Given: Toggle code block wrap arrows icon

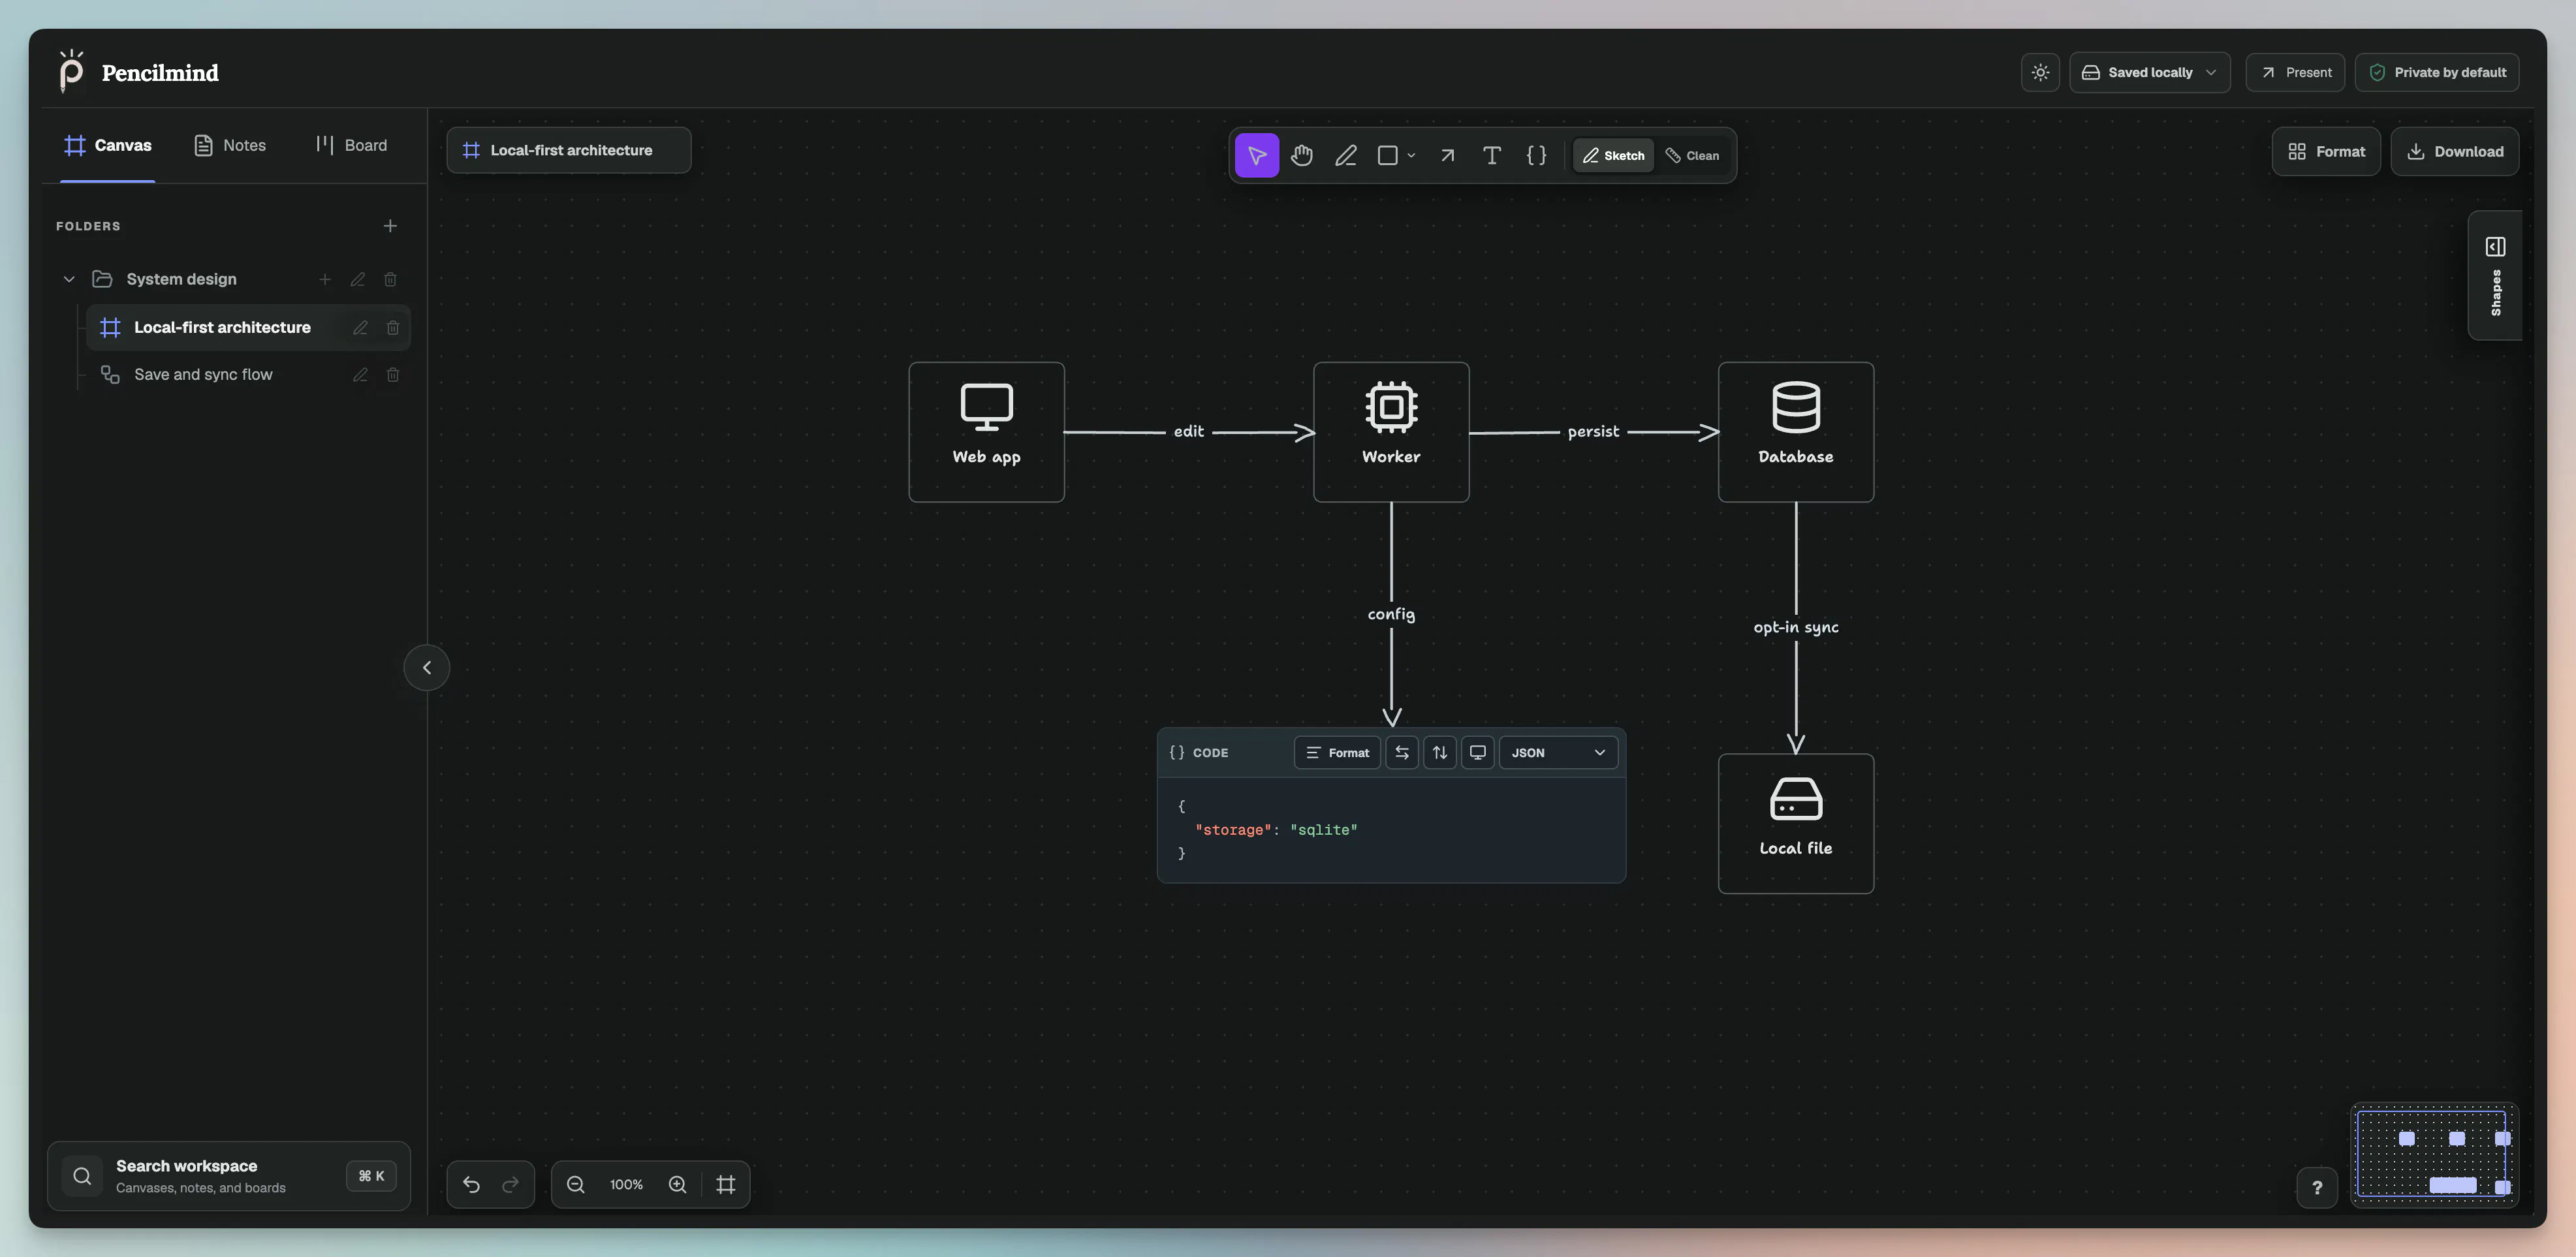Looking at the screenshot, I should tap(1402, 752).
